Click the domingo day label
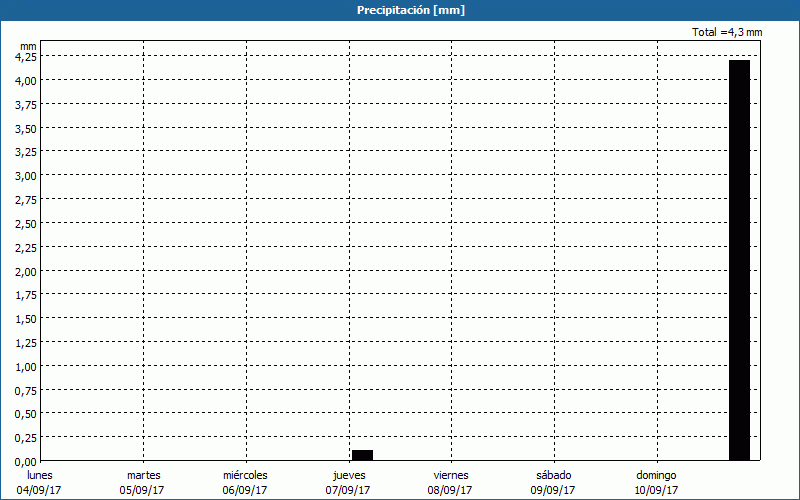 point(656,476)
